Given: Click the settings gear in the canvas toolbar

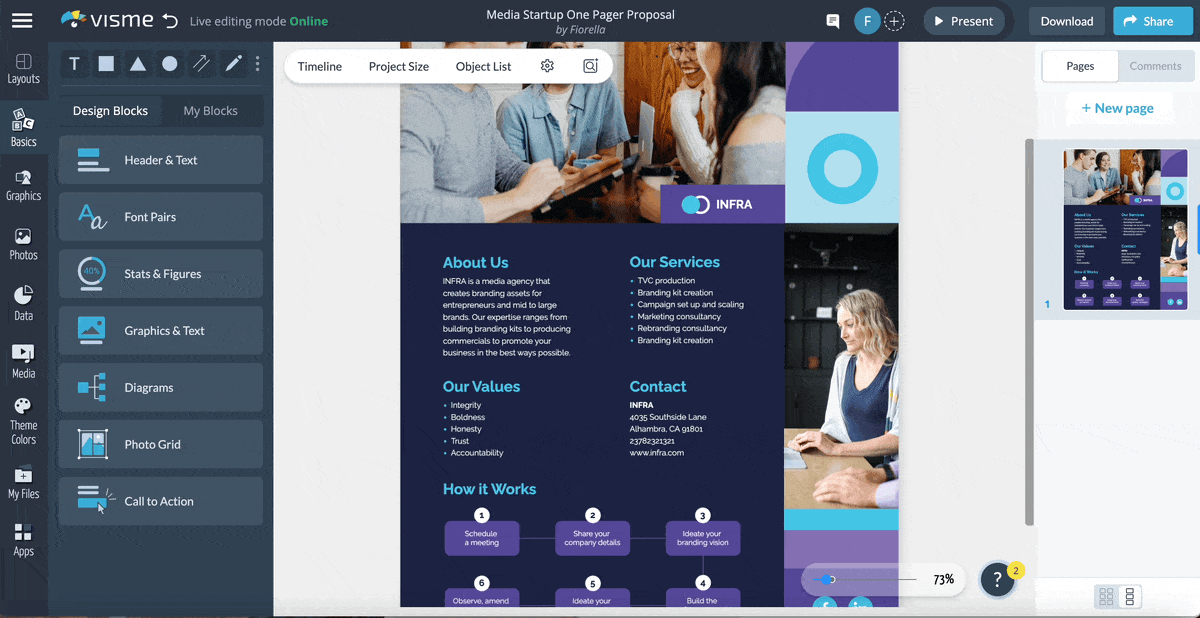Looking at the screenshot, I should 547,65.
